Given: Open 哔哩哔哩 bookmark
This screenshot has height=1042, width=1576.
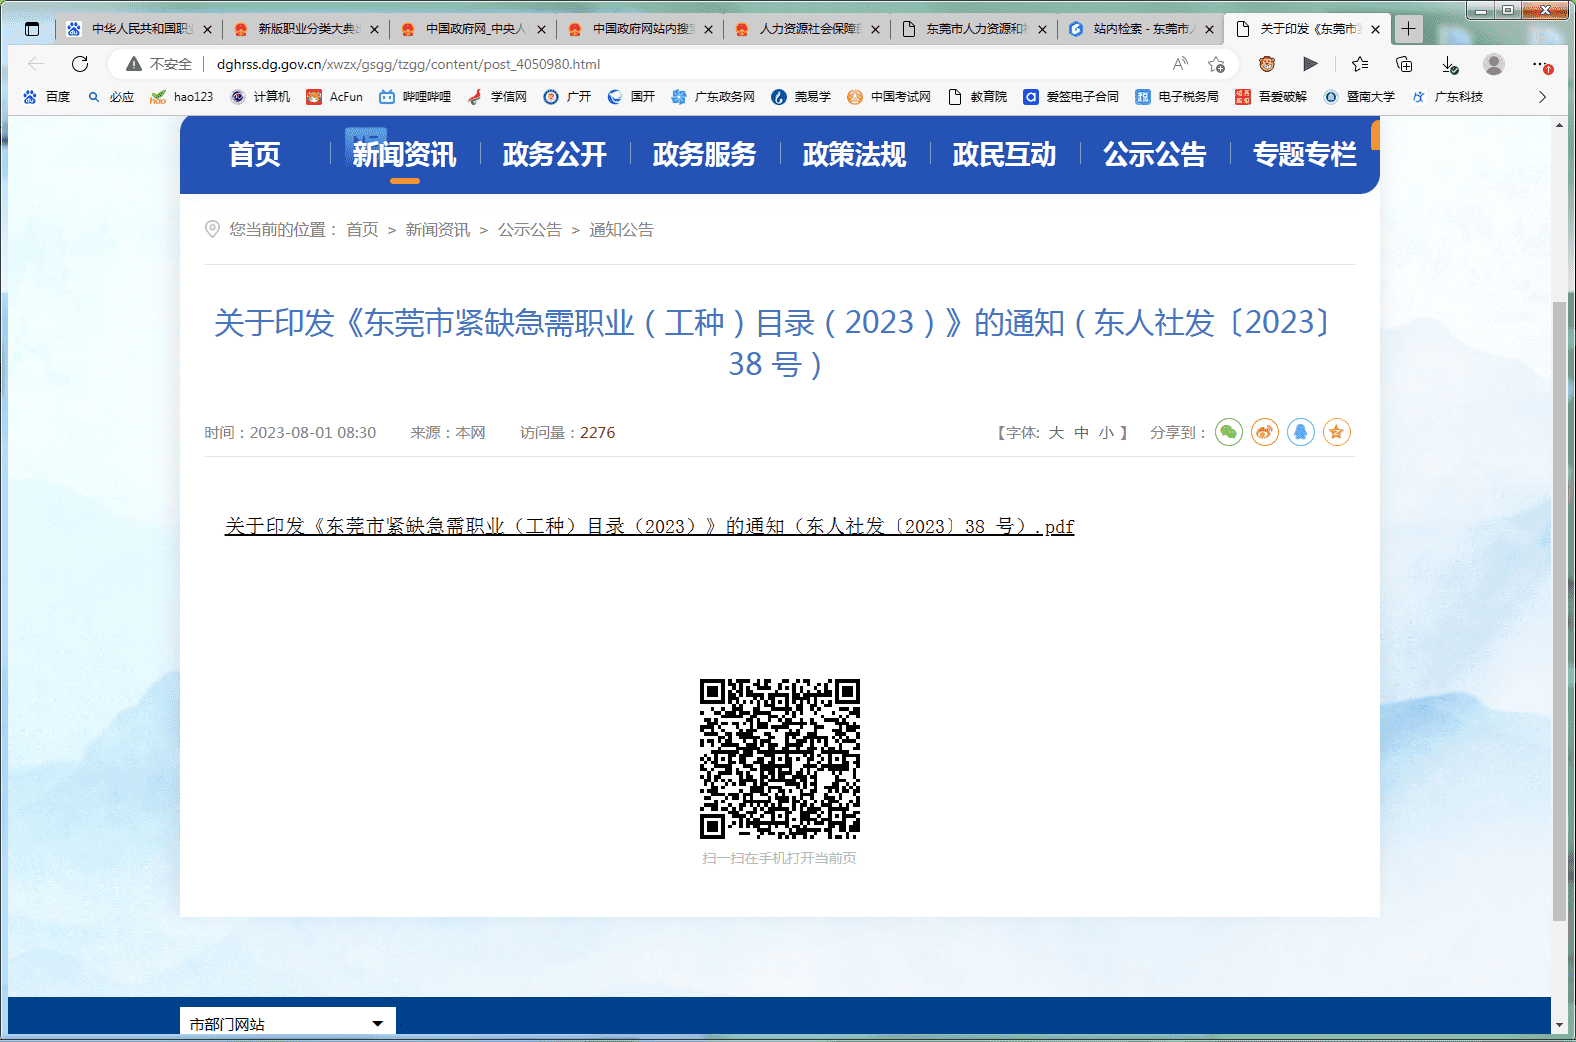Looking at the screenshot, I should [x=415, y=97].
